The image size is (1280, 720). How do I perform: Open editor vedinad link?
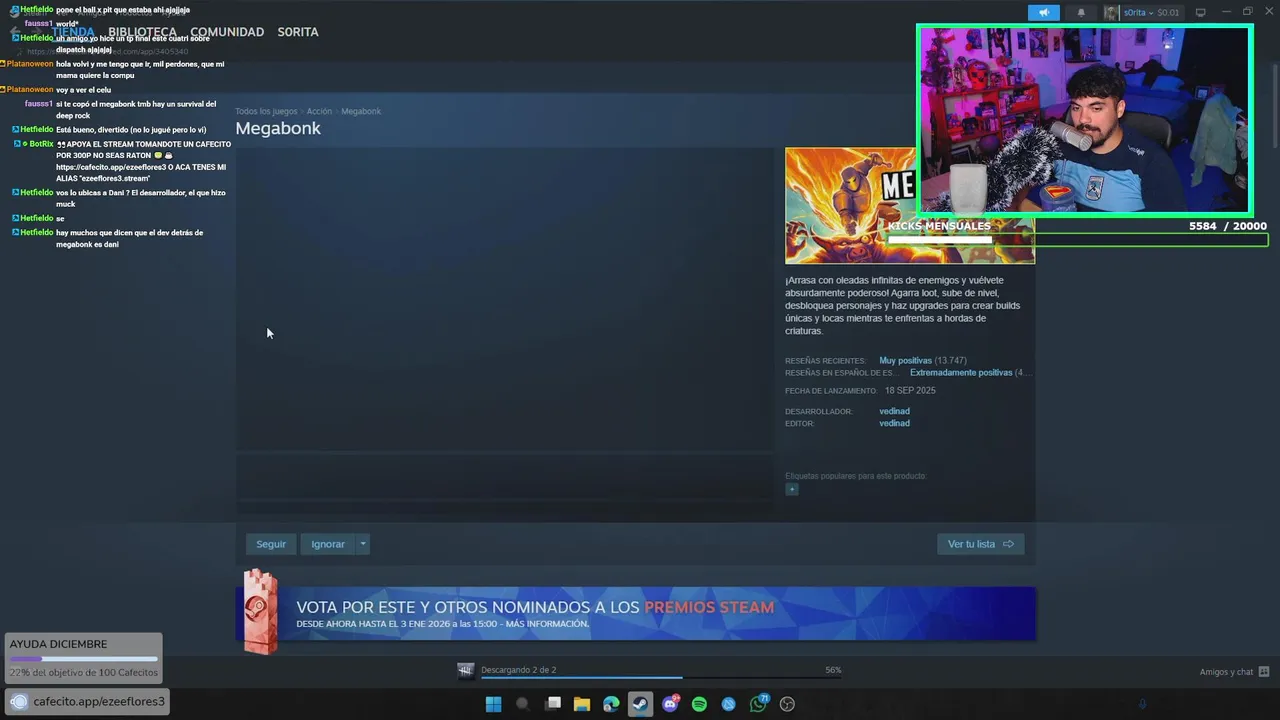click(894, 423)
